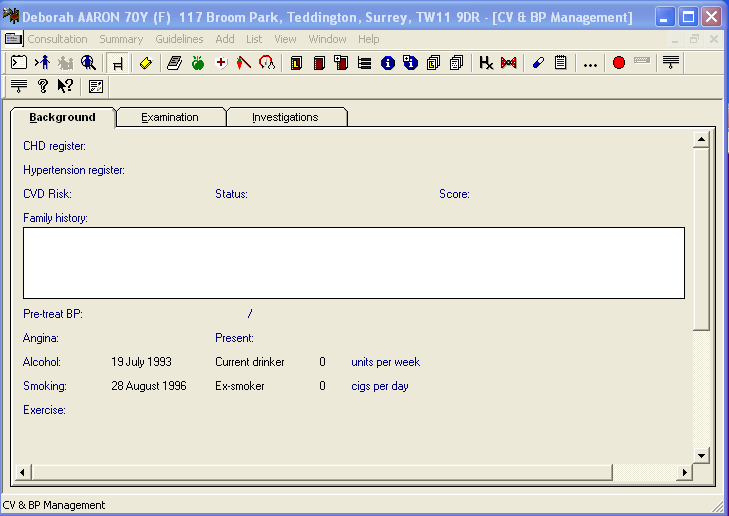The height and width of the screenshot is (516, 729).
Task: Open the Summary menu
Action: tap(121, 39)
